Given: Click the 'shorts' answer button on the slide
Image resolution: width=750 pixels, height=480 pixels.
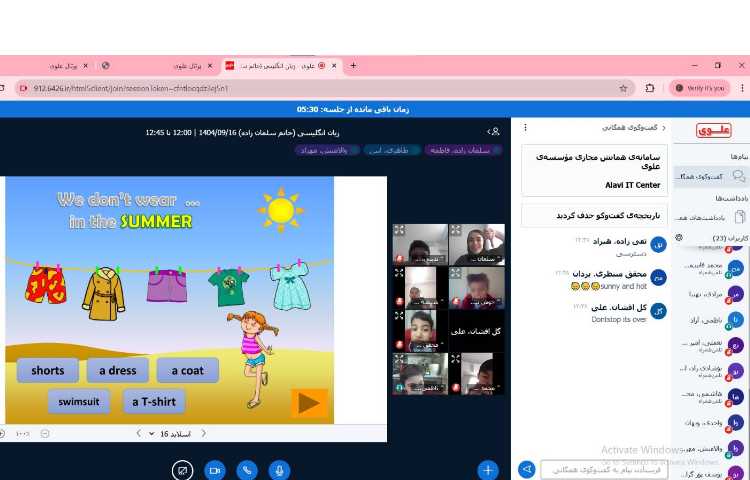Looking at the screenshot, I should click(x=47, y=371).
